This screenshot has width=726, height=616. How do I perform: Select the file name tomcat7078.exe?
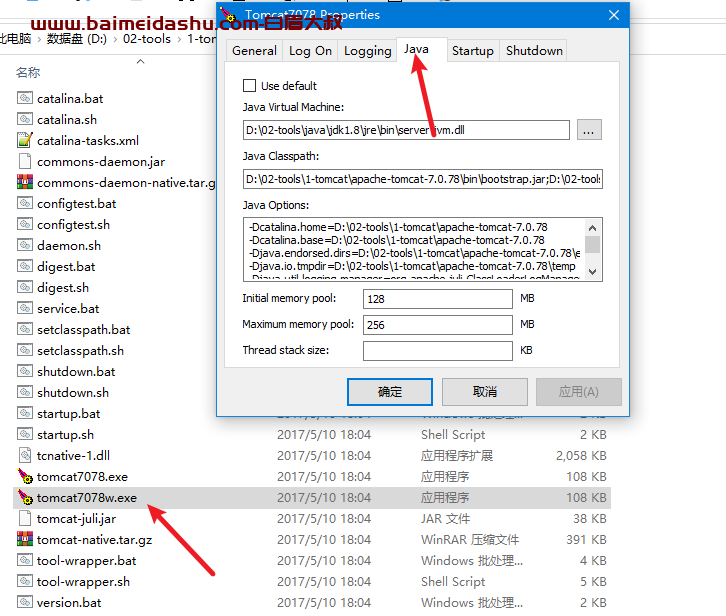tap(82, 477)
